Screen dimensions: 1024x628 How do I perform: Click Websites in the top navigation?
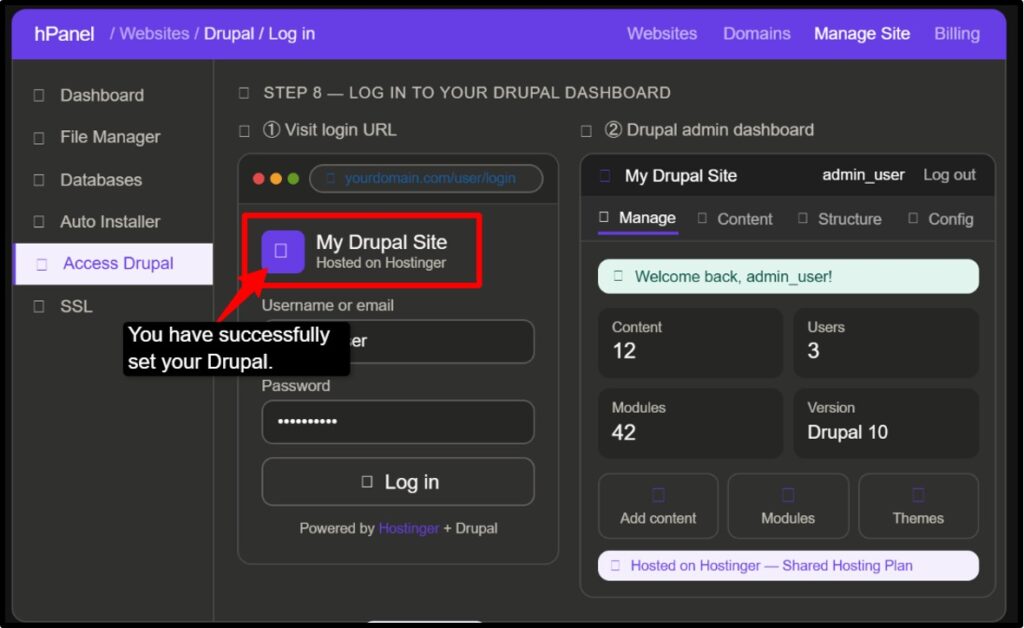[x=662, y=33]
